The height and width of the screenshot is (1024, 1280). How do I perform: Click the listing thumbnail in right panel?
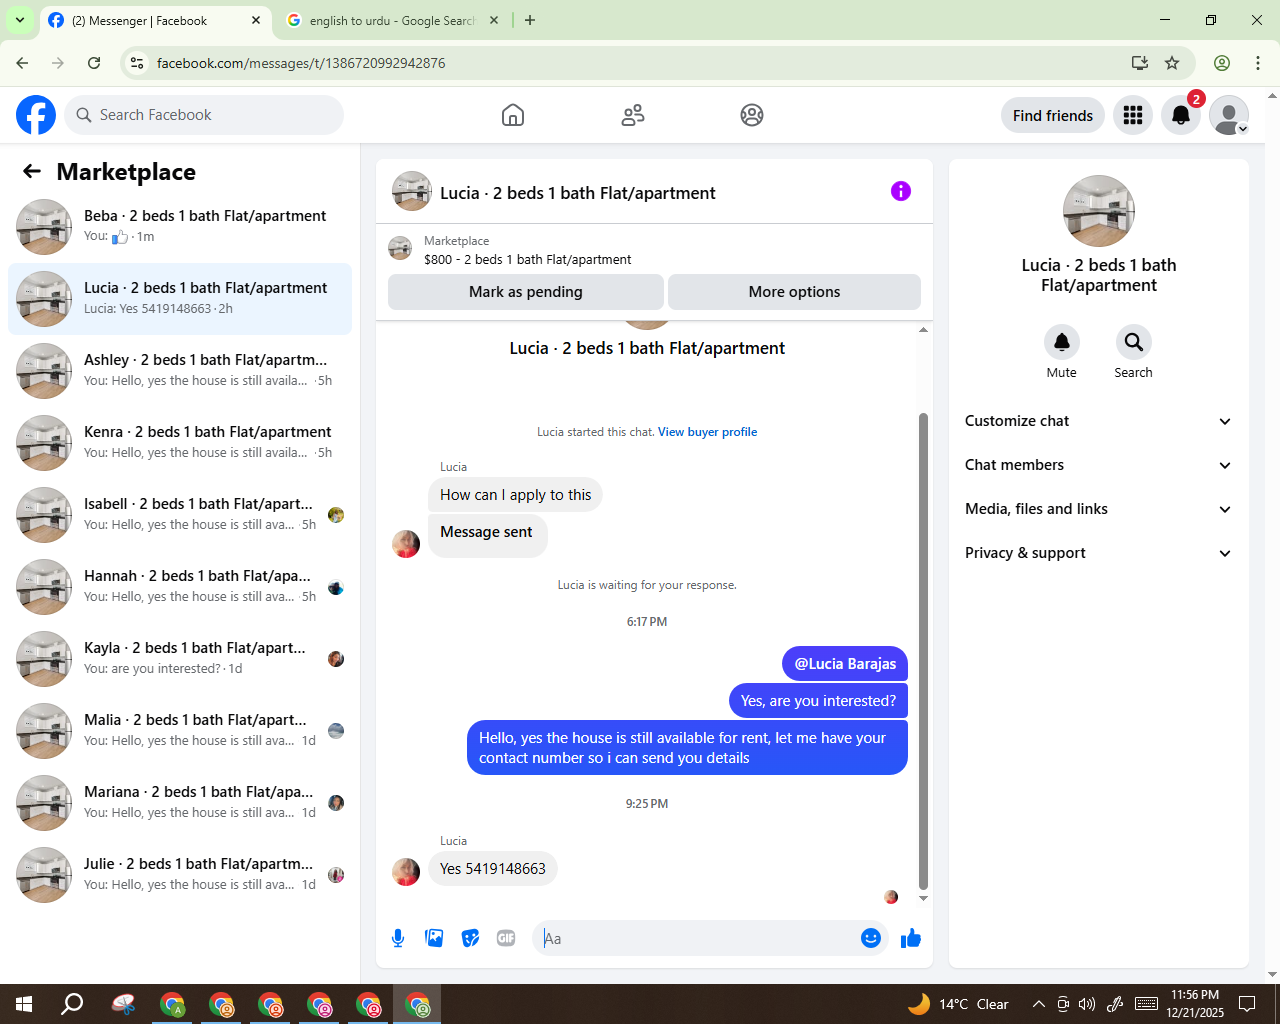[1099, 211]
